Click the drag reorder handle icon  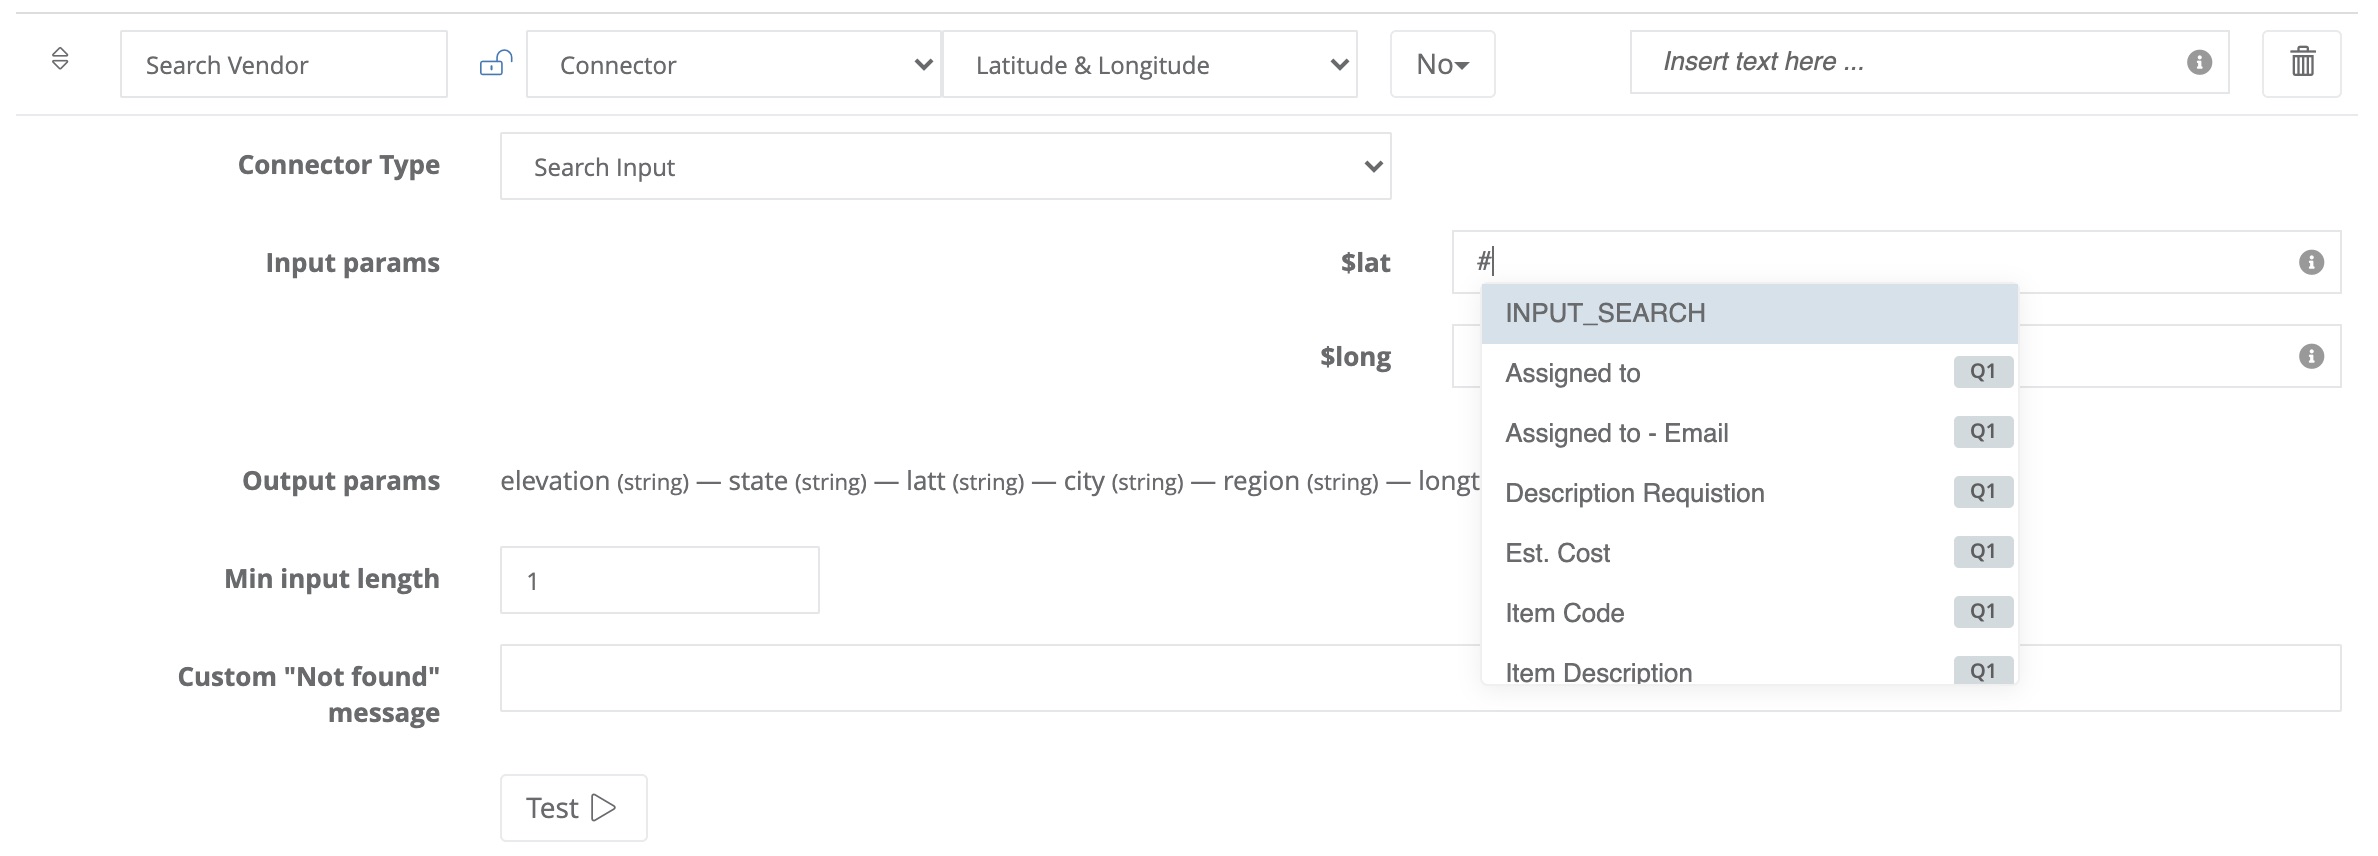(60, 59)
